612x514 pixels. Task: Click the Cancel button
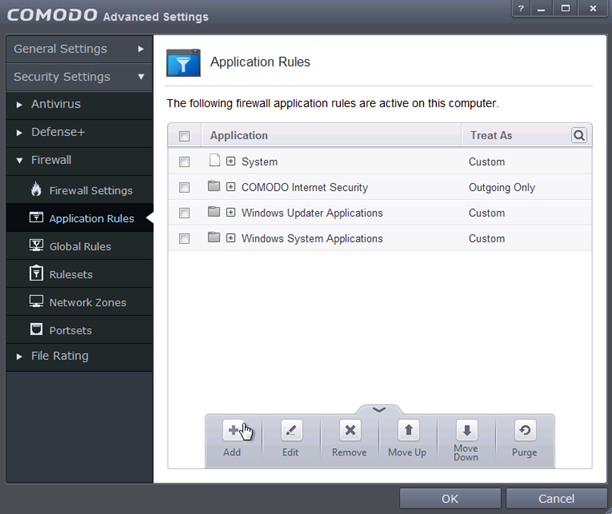click(x=556, y=498)
